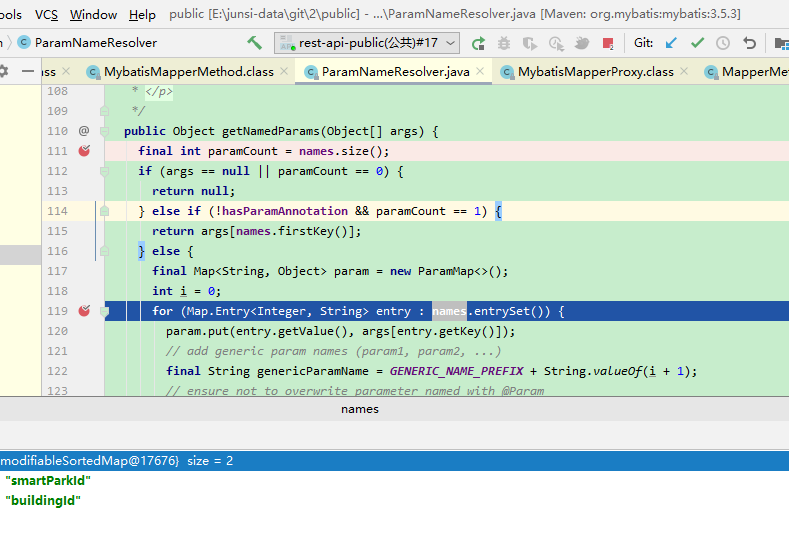Screen dimensions: 789x546
Task: Click the Git Commit green checkmark
Action: click(x=697, y=43)
